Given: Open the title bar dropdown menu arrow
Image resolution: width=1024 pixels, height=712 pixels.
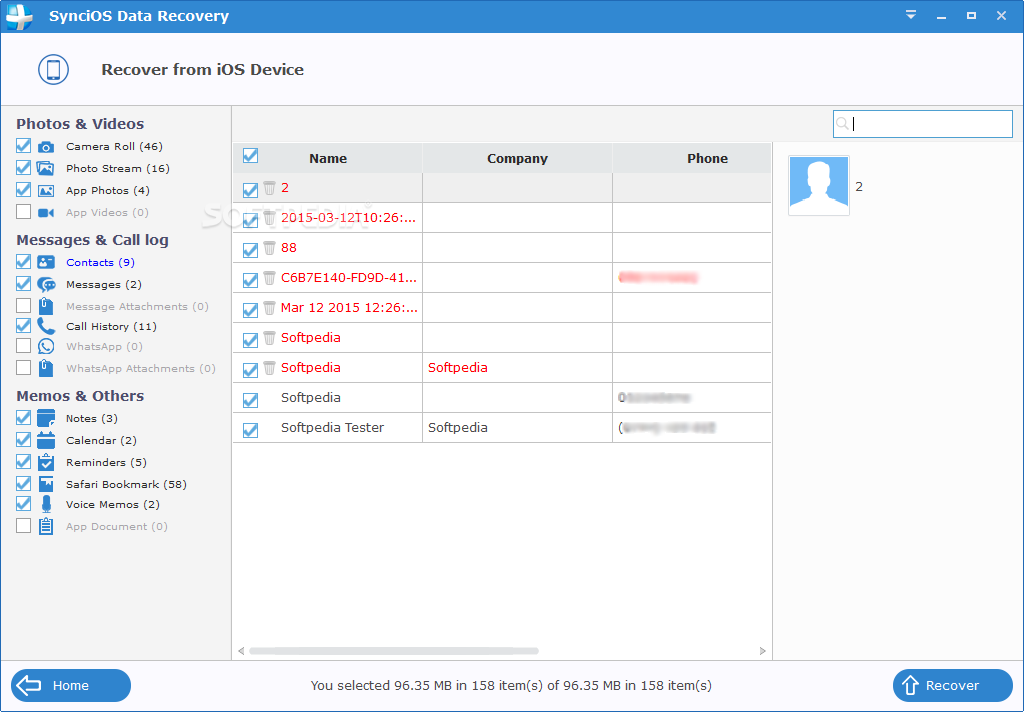Looking at the screenshot, I should 911,15.
